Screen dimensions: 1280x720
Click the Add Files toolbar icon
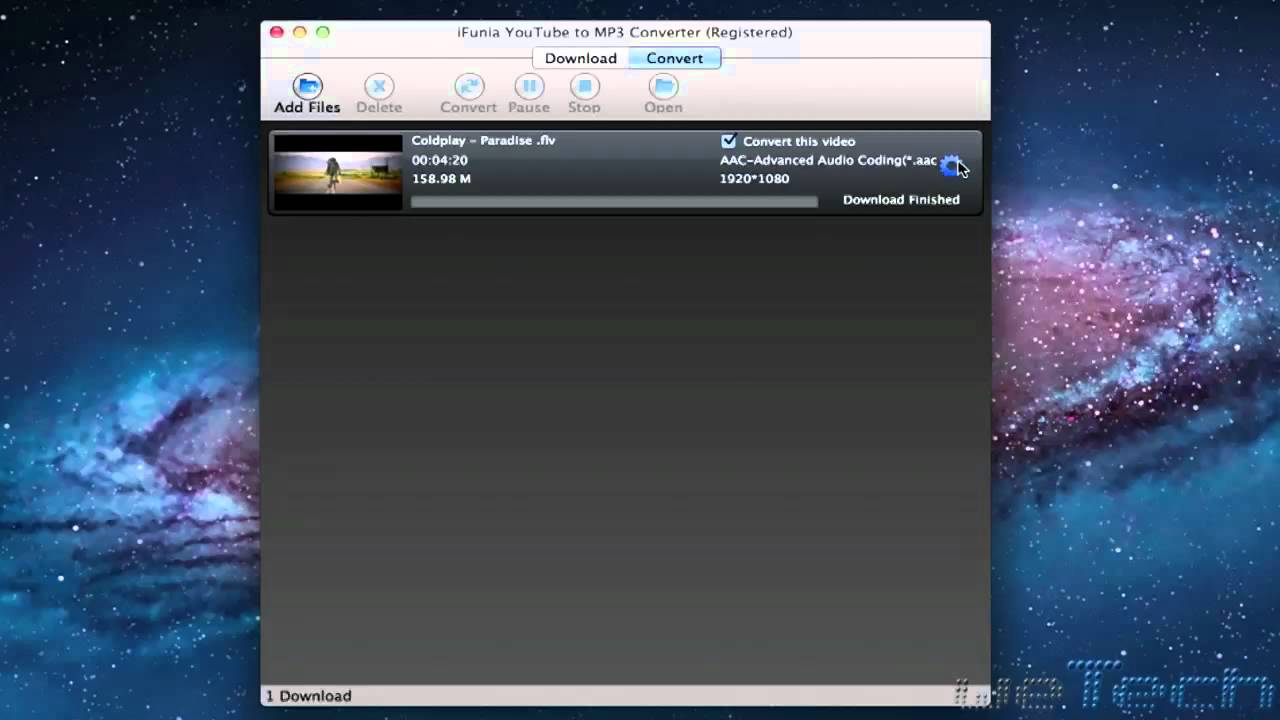tap(307, 87)
